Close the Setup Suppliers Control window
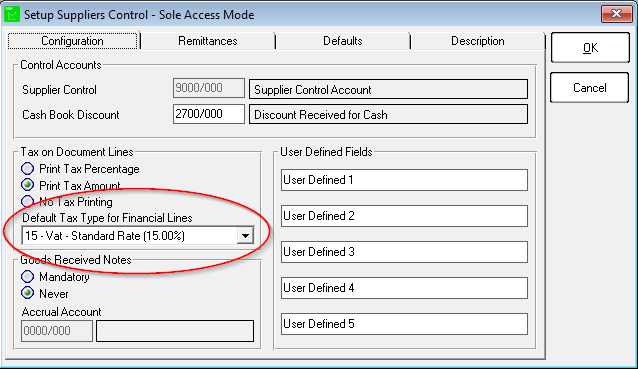Image resolution: width=638 pixels, height=369 pixels. point(616,14)
